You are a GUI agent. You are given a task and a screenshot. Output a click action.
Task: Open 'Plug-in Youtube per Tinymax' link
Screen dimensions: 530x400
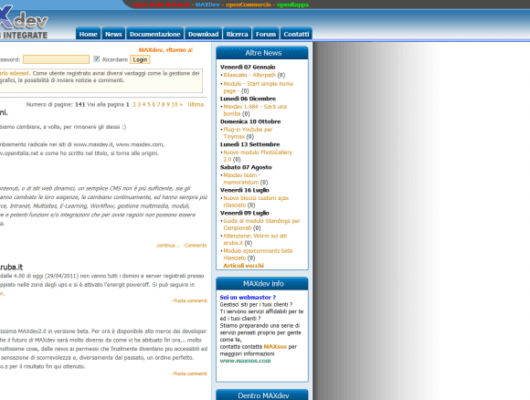point(248,133)
